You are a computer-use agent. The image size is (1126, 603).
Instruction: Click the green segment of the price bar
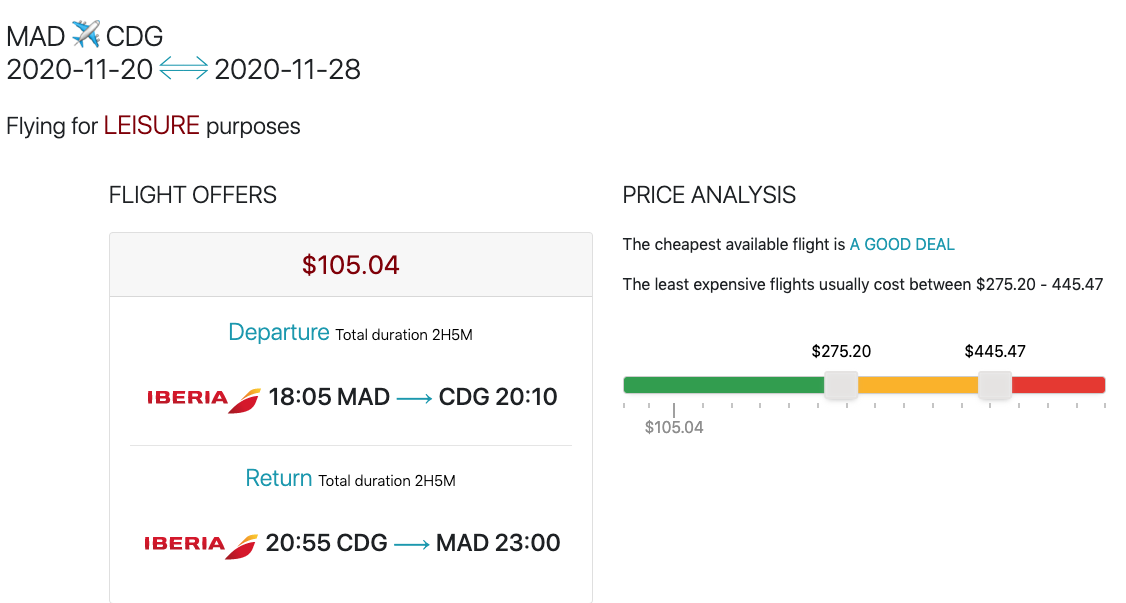(722, 385)
